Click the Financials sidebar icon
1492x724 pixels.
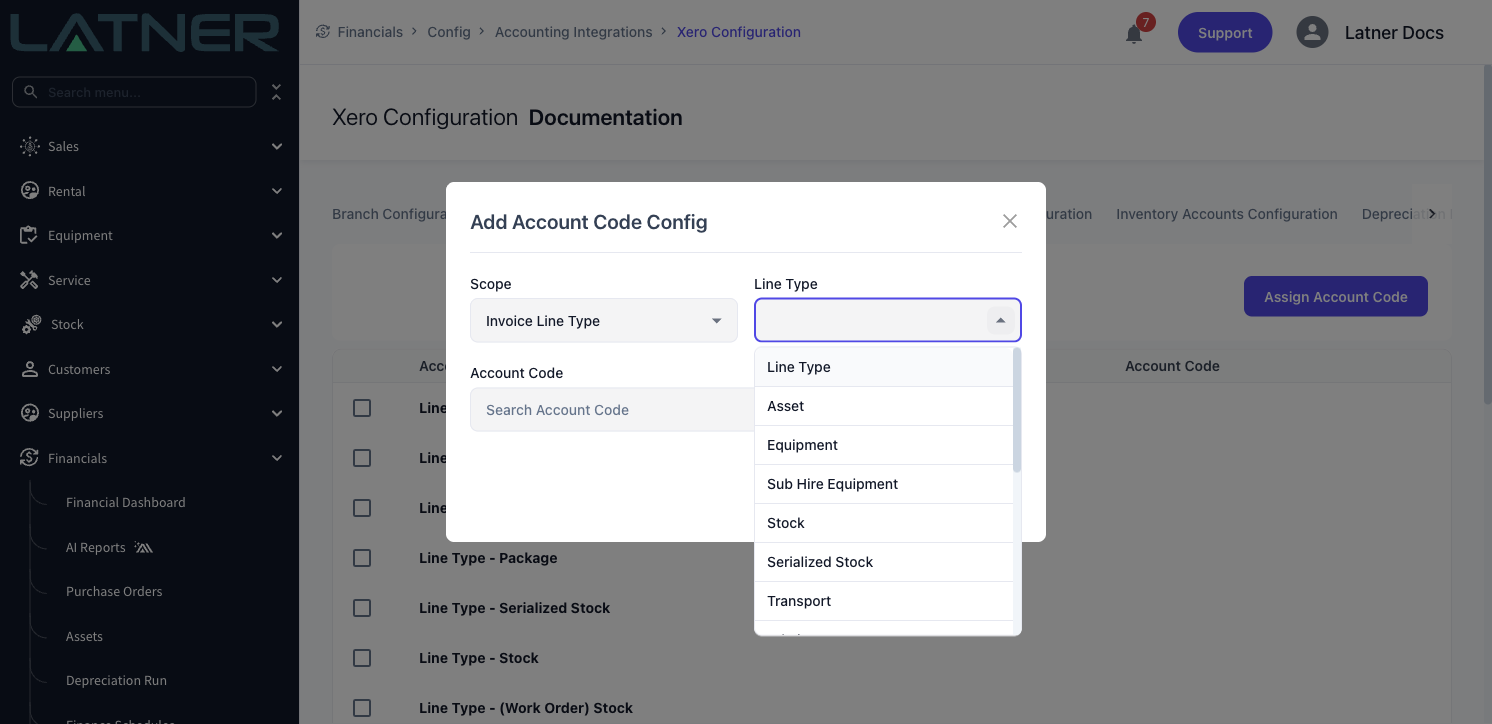[30, 458]
